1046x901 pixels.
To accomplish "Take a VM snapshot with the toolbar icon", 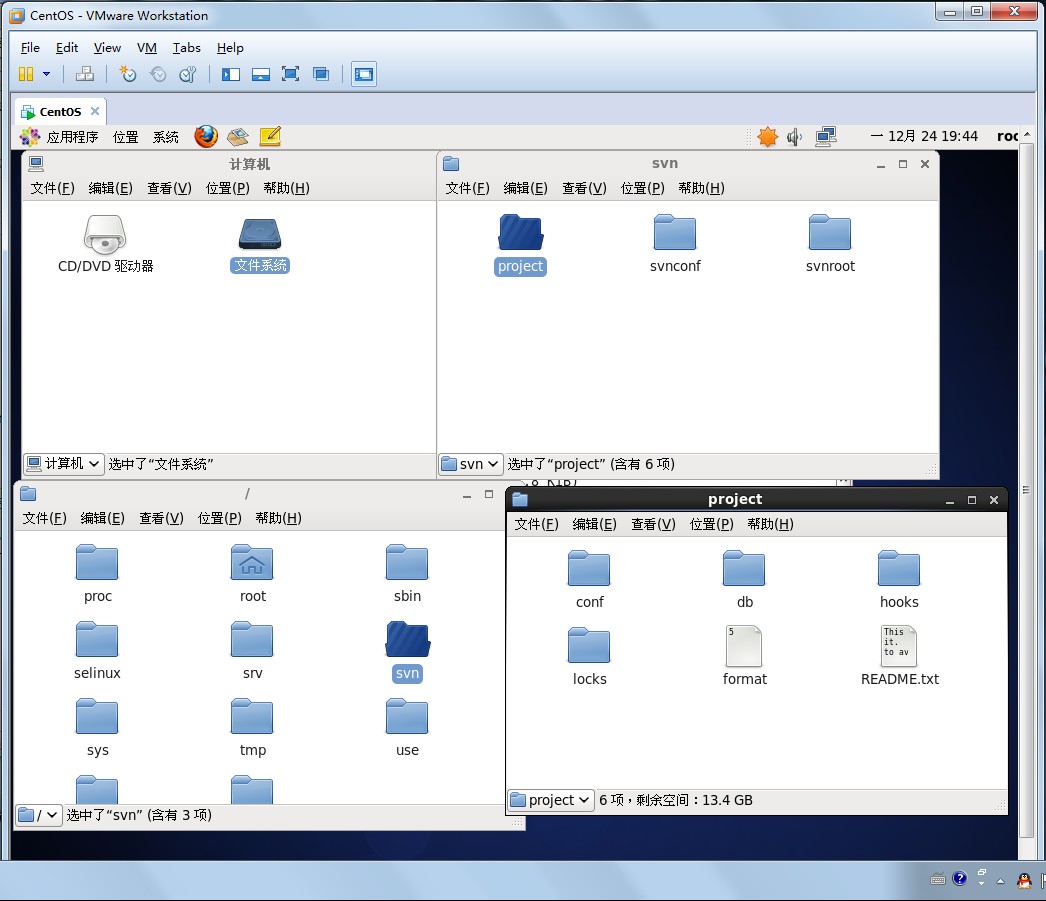I will (x=127, y=74).
